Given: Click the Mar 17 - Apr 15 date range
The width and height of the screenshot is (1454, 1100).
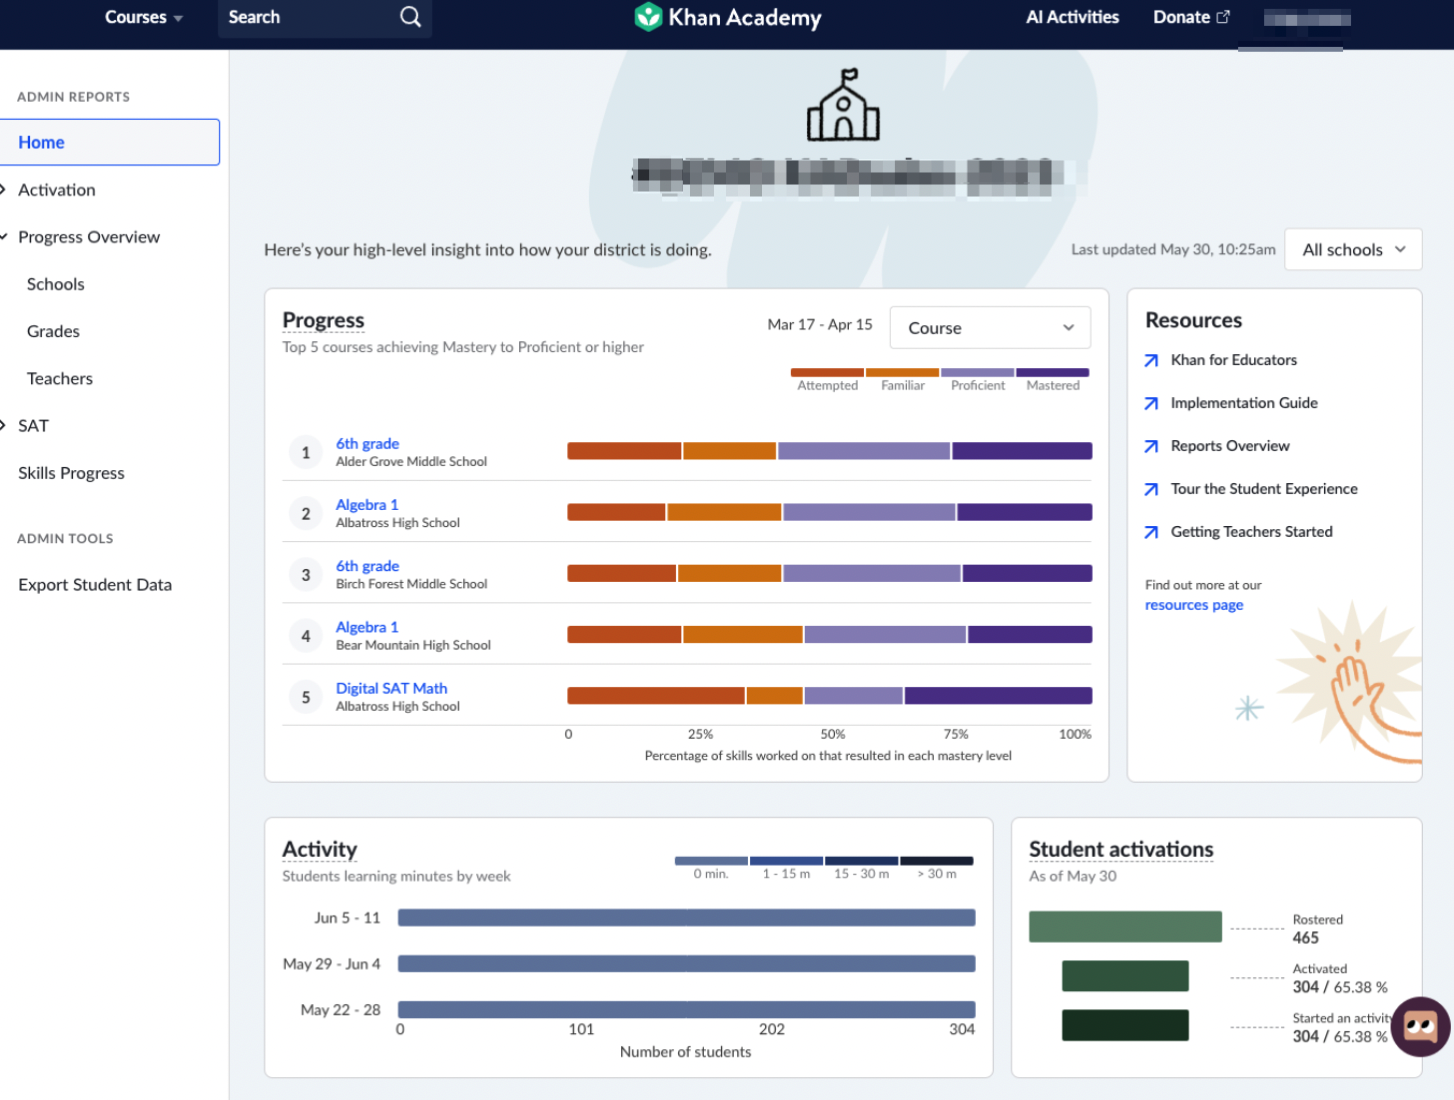Looking at the screenshot, I should tap(820, 324).
